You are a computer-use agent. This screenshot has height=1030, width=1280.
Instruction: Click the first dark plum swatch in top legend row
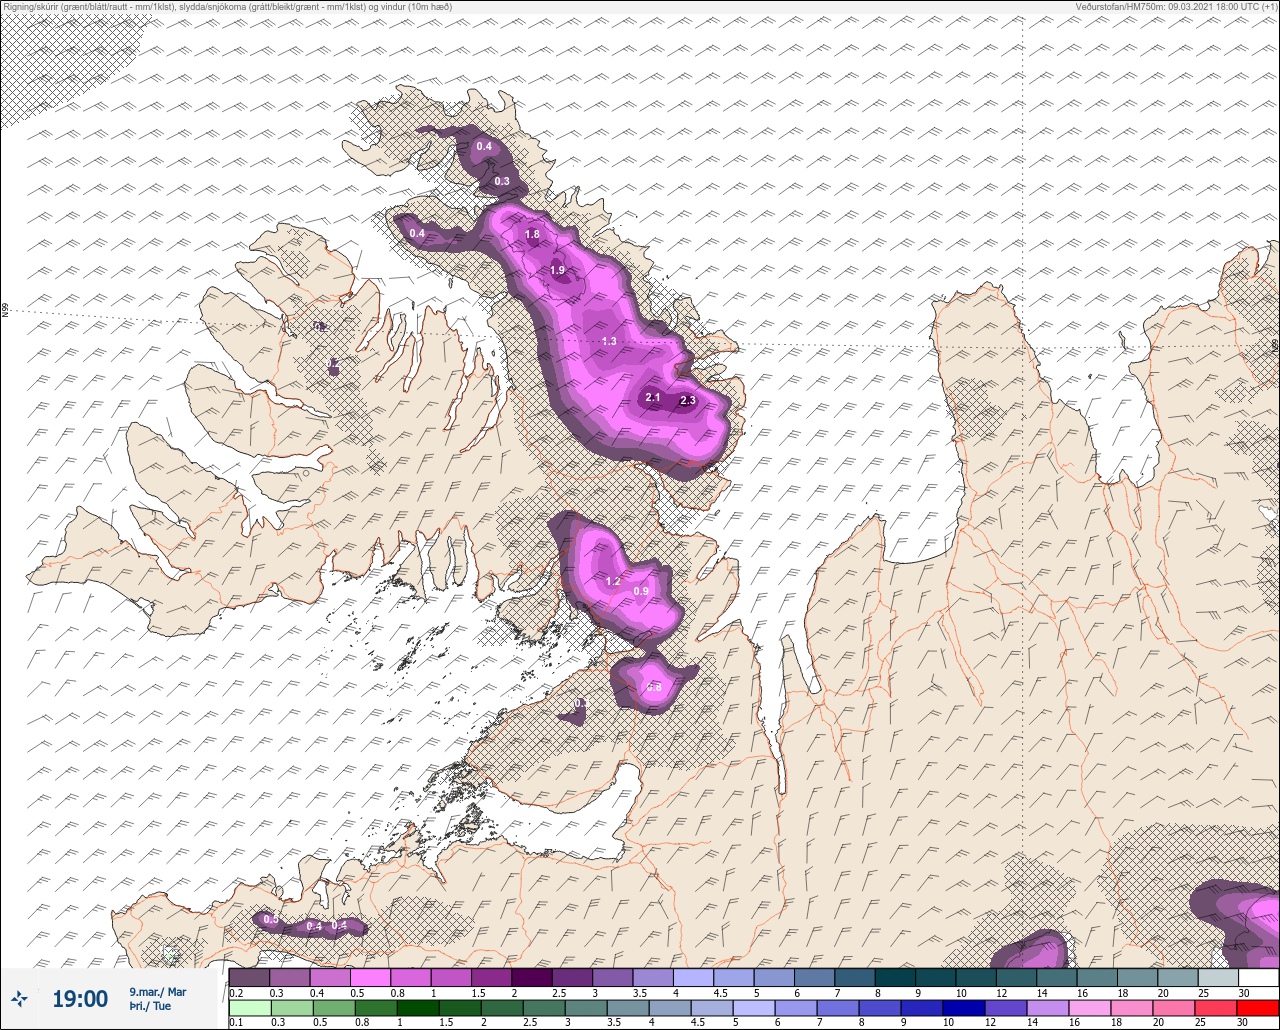249,977
